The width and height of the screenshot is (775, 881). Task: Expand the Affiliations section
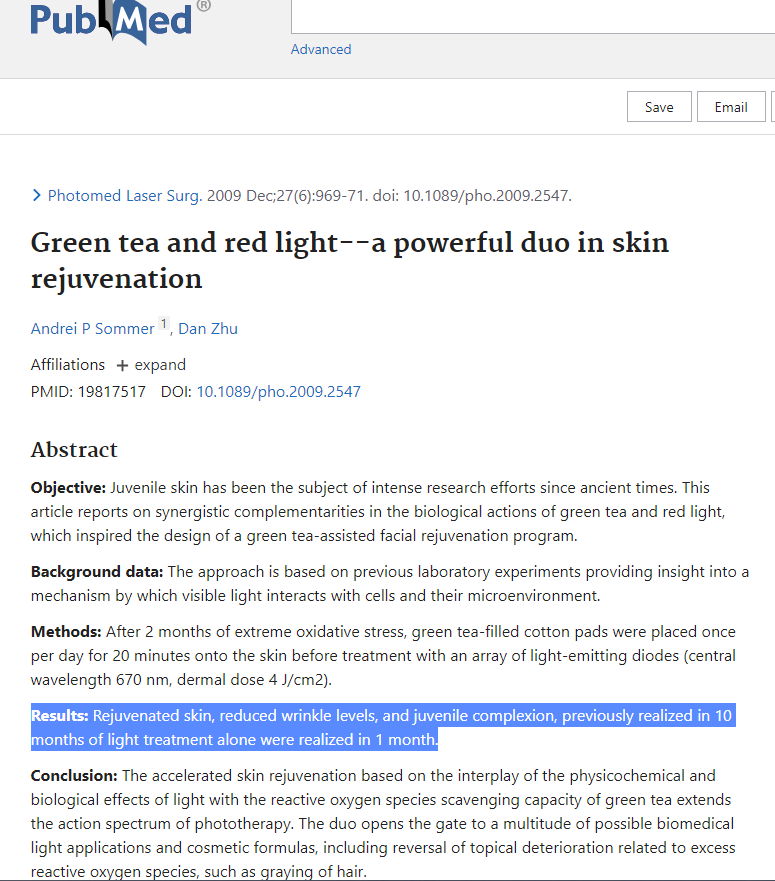pyautogui.click(x=151, y=365)
